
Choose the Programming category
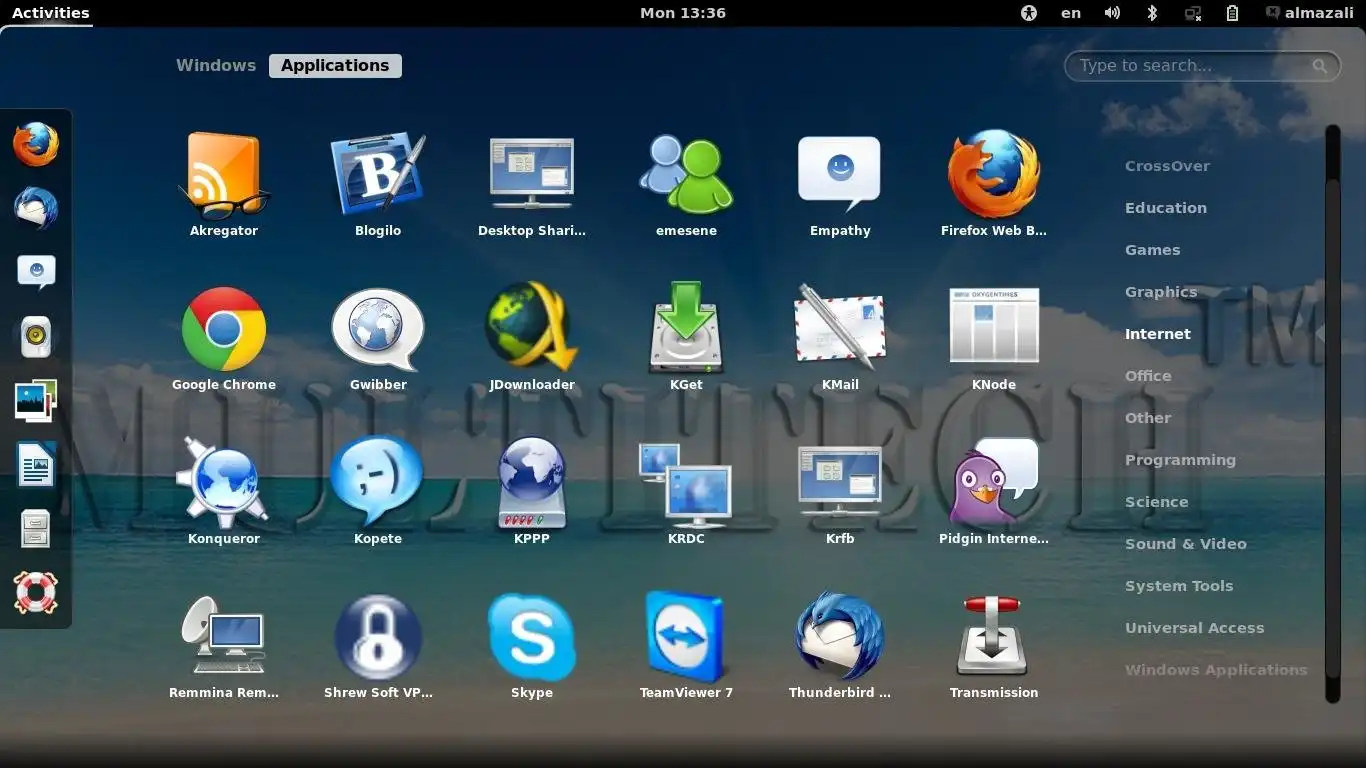1180,460
